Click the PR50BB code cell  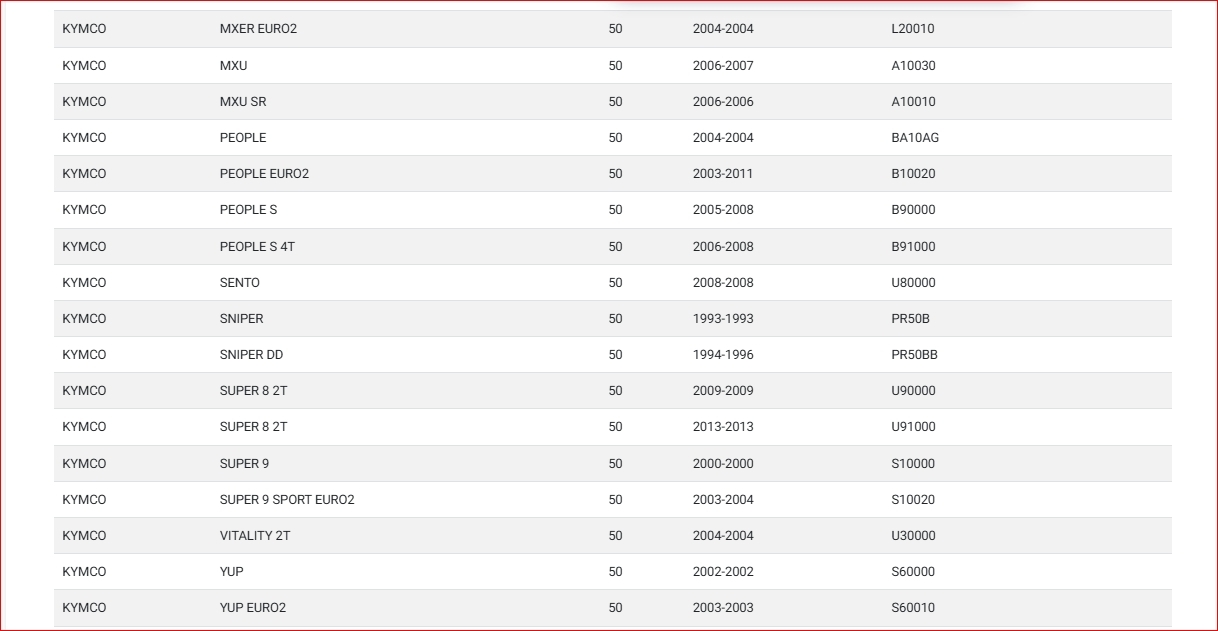click(x=914, y=355)
